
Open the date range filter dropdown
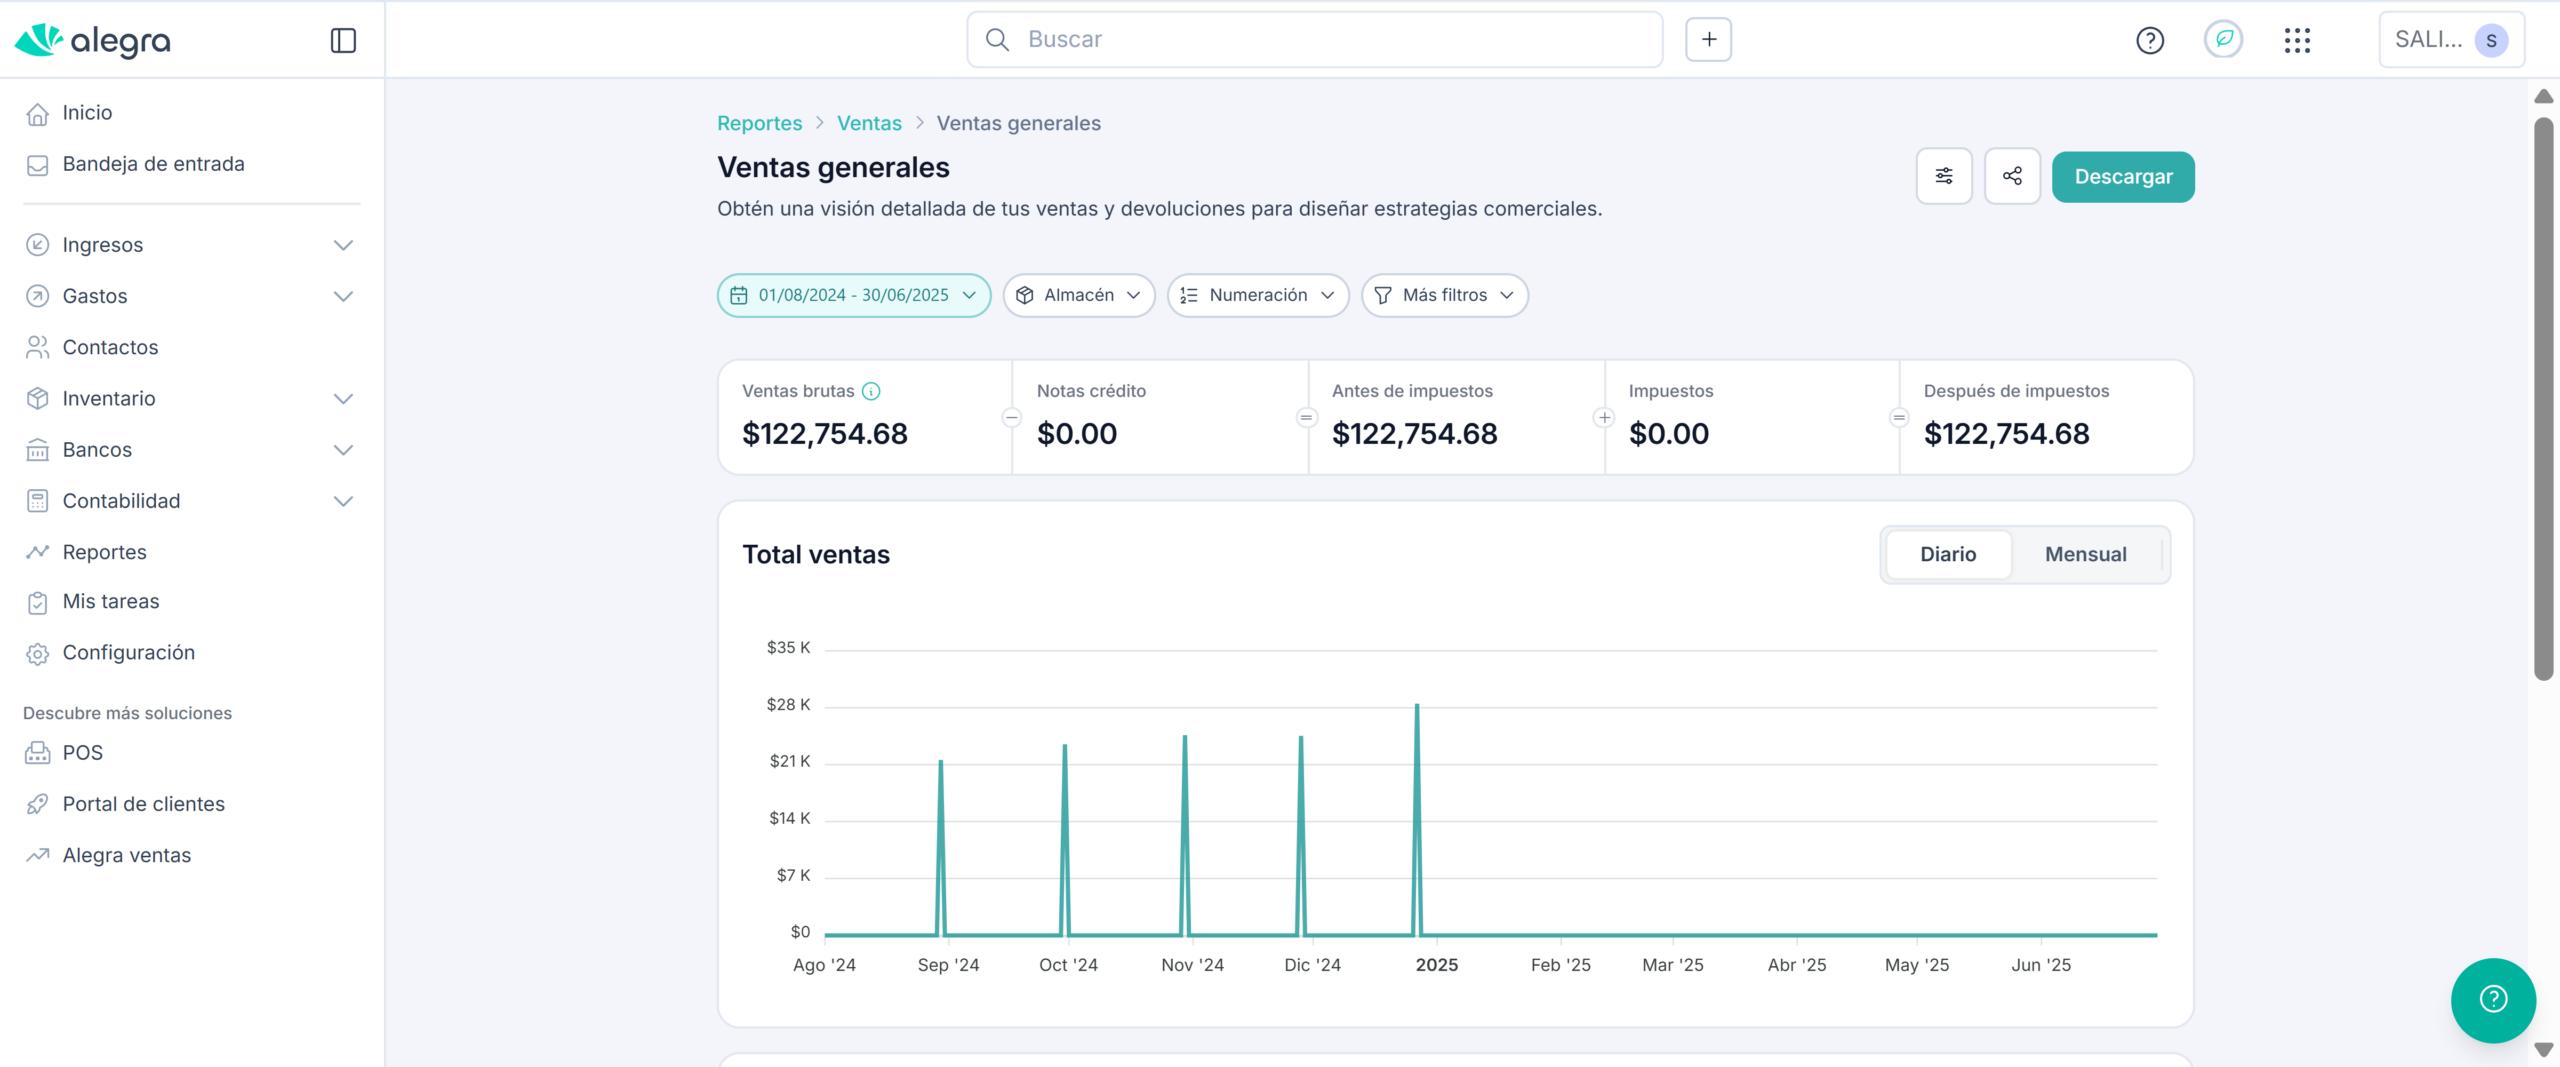pos(853,295)
